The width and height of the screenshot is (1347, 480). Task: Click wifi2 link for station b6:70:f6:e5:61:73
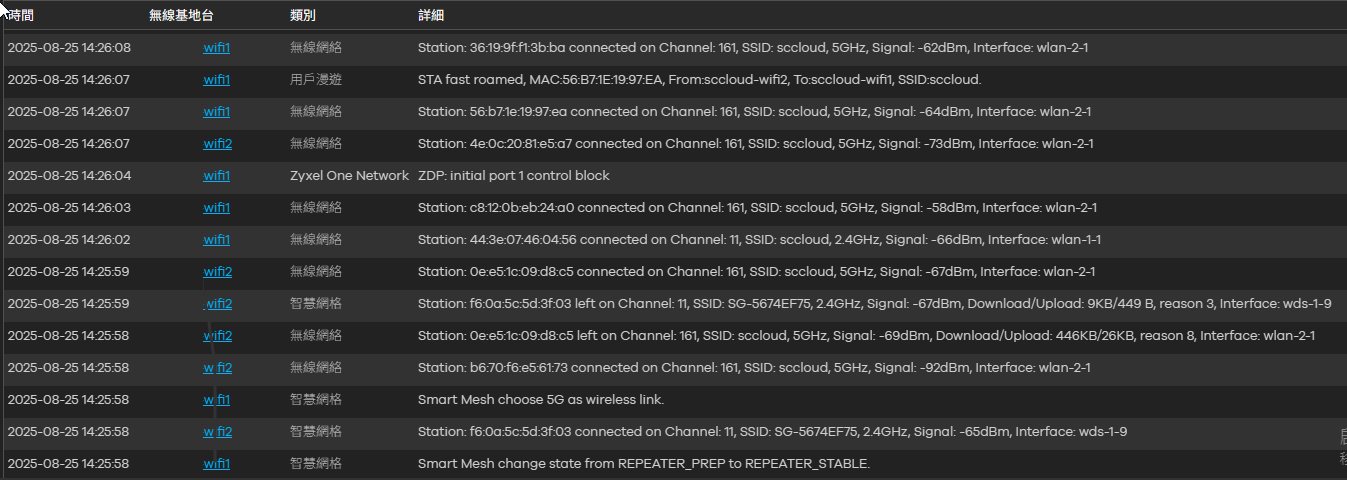pos(218,367)
